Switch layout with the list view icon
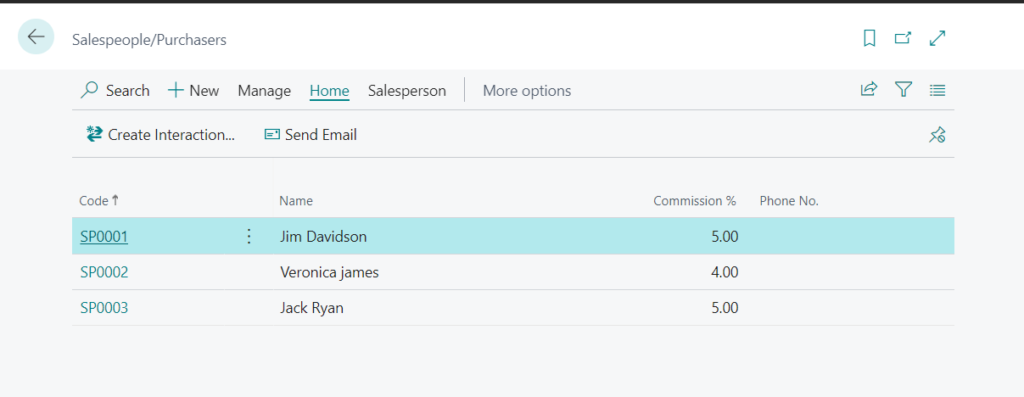1024x397 pixels. click(937, 91)
